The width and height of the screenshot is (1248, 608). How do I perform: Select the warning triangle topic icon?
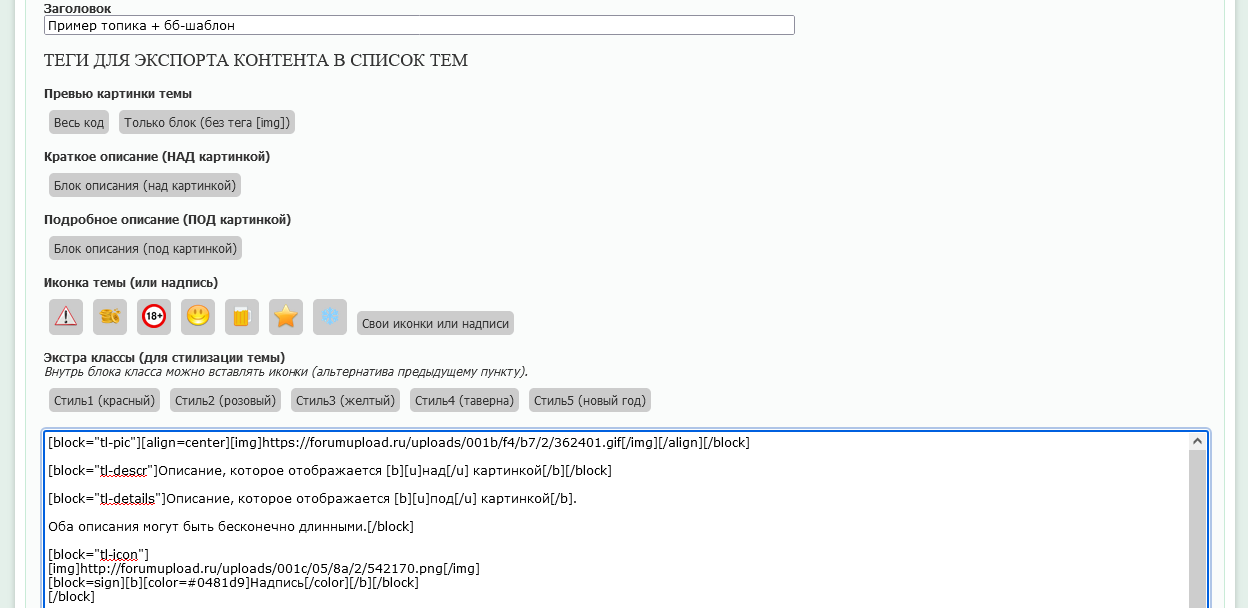pyautogui.click(x=66, y=317)
